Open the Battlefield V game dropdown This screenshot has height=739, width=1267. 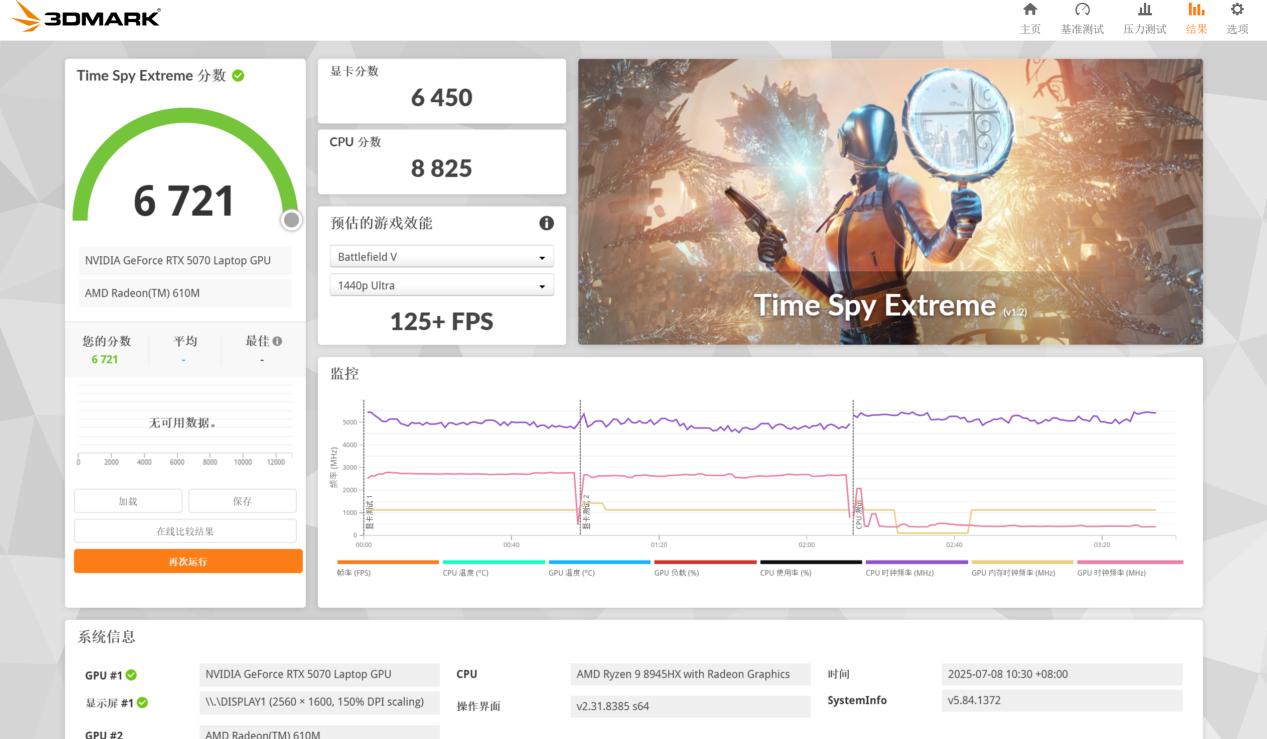tap(441, 257)
